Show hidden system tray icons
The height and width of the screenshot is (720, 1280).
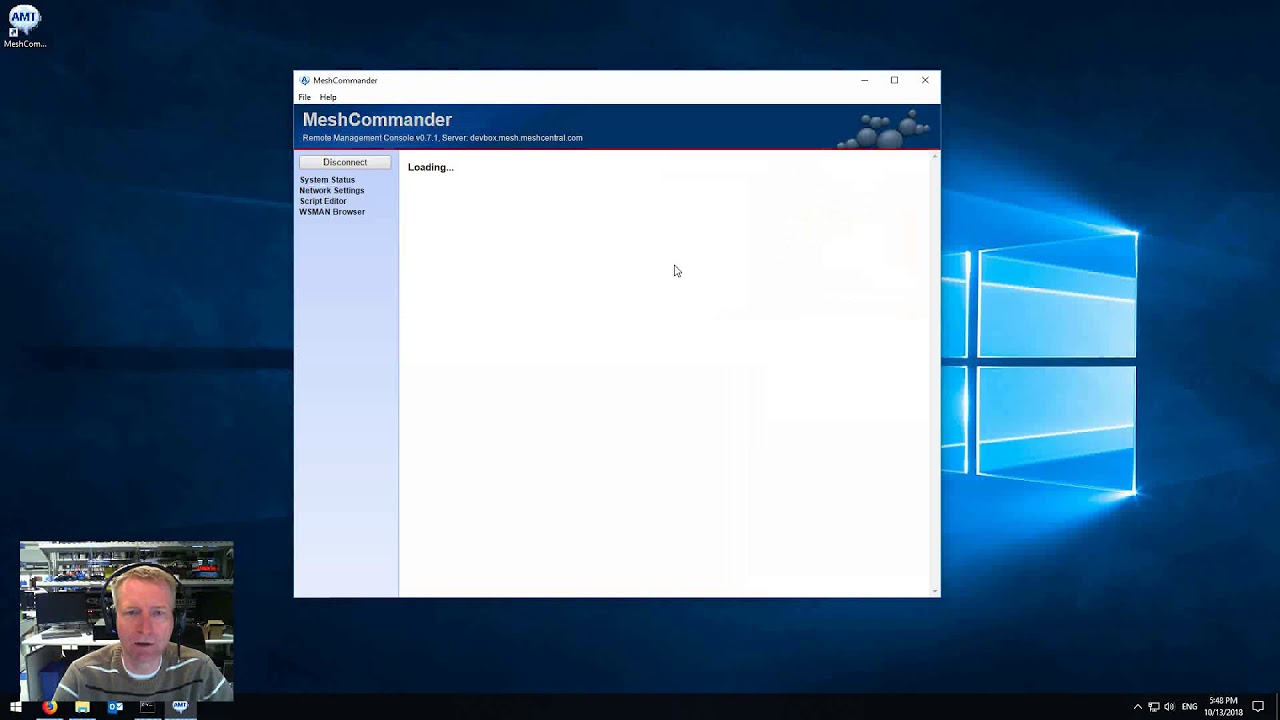point(1137,707)
